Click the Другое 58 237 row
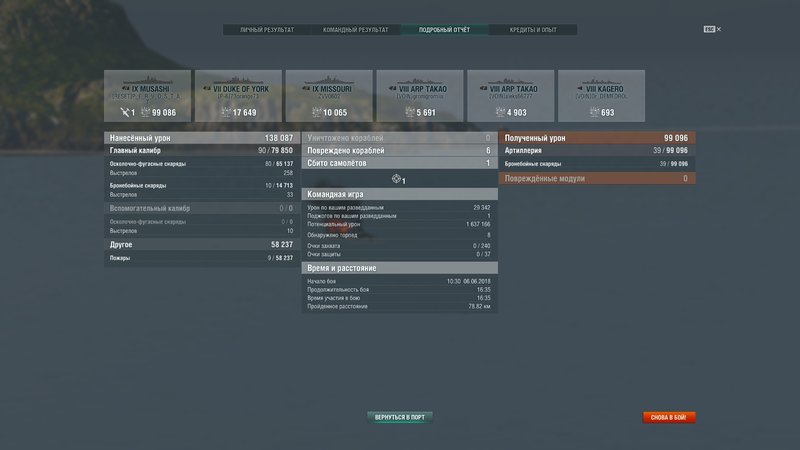Image resolution: width=800 pixels, height=450 pixels. tap(202, 245)
